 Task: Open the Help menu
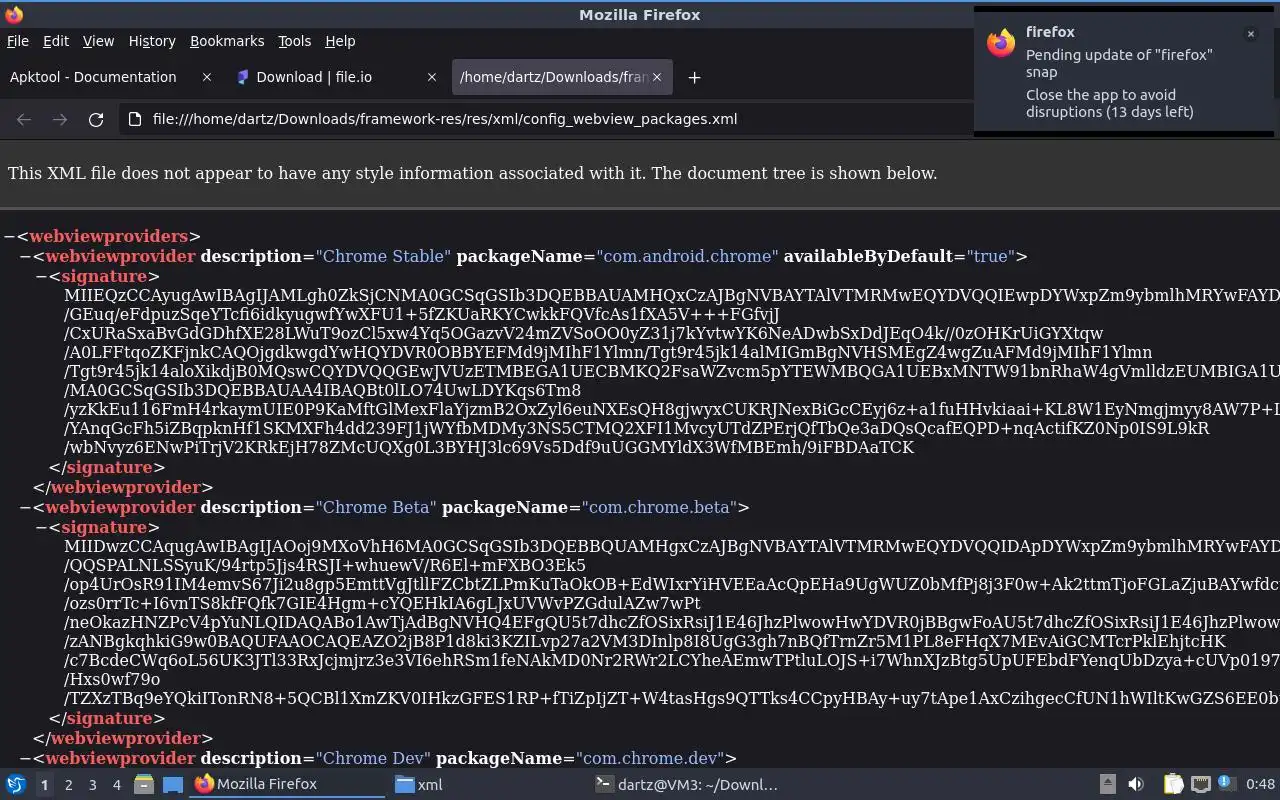click(x=340, y=41)
